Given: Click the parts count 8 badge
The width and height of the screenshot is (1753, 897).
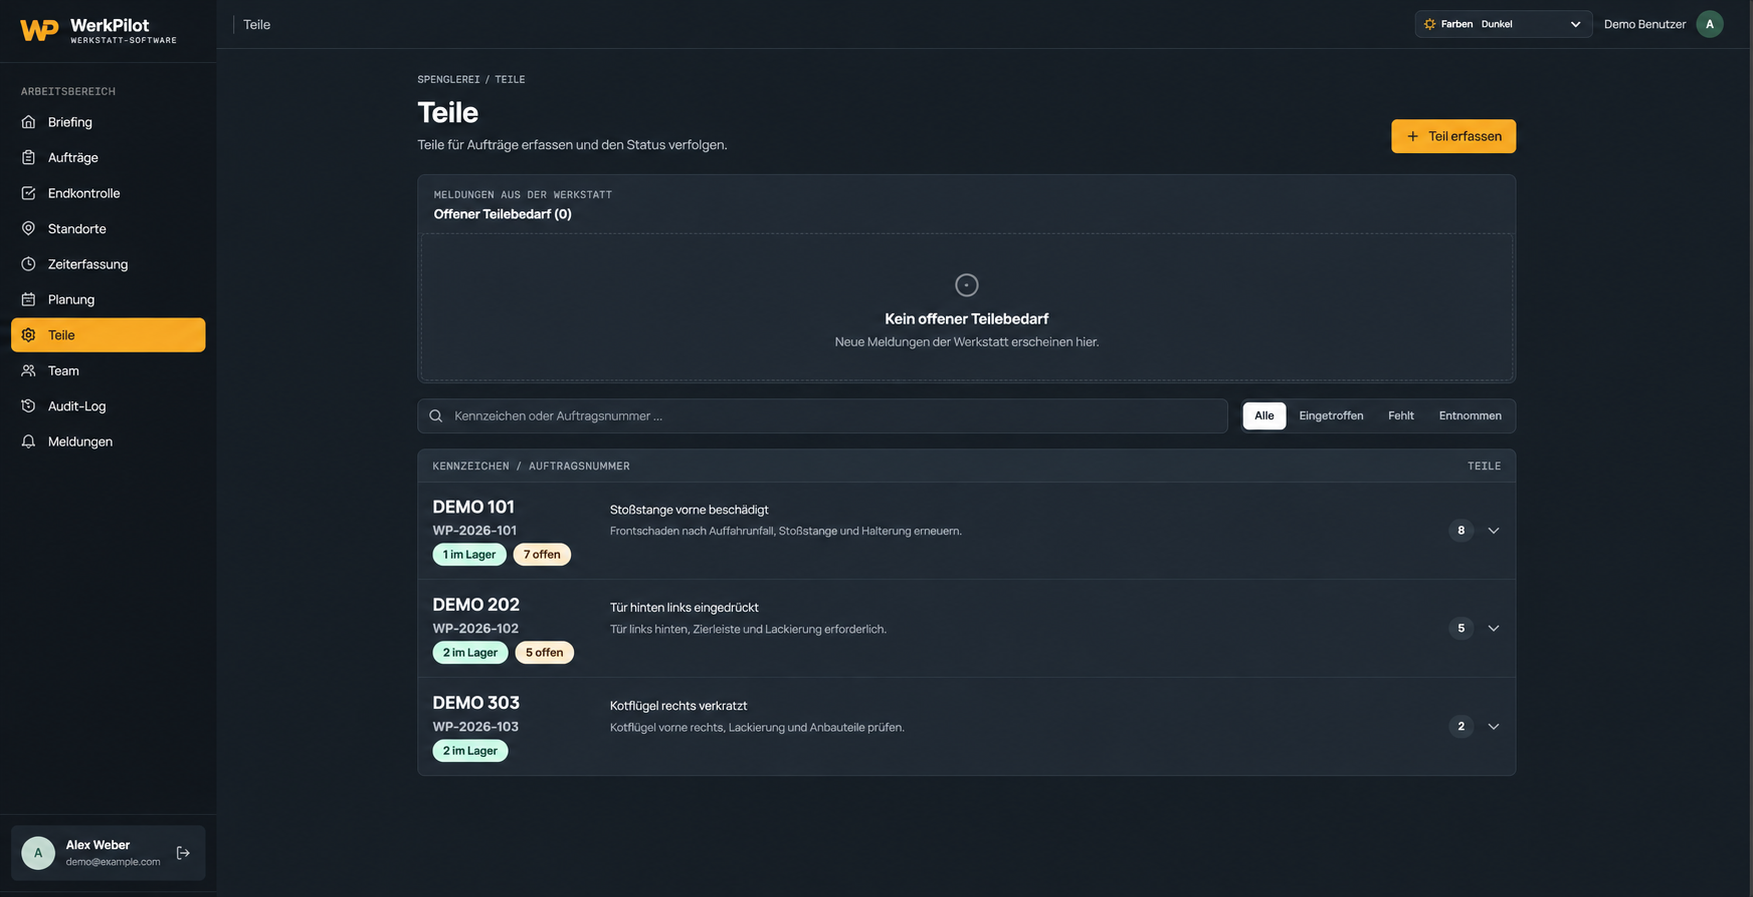Looking at the screenshot, I should pos(1461,531).
